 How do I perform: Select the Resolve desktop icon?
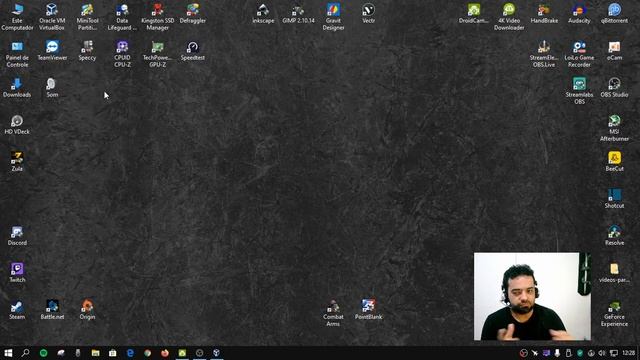pos(614,236)
